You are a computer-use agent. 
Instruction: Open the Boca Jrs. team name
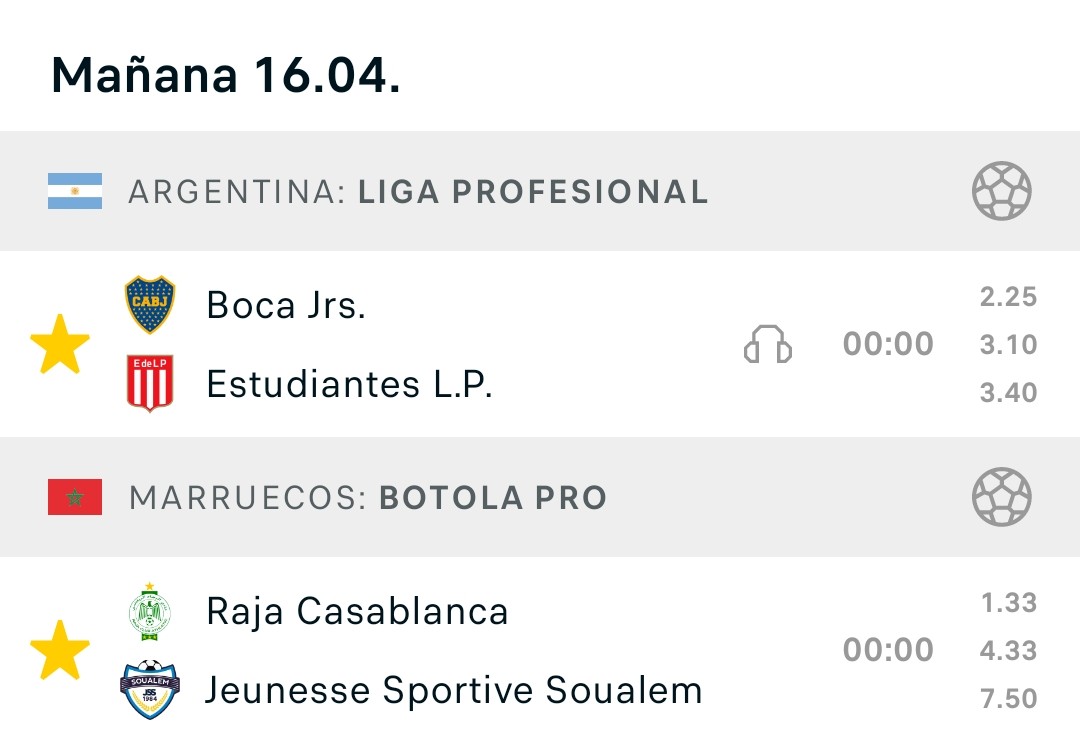click(286, 305)
